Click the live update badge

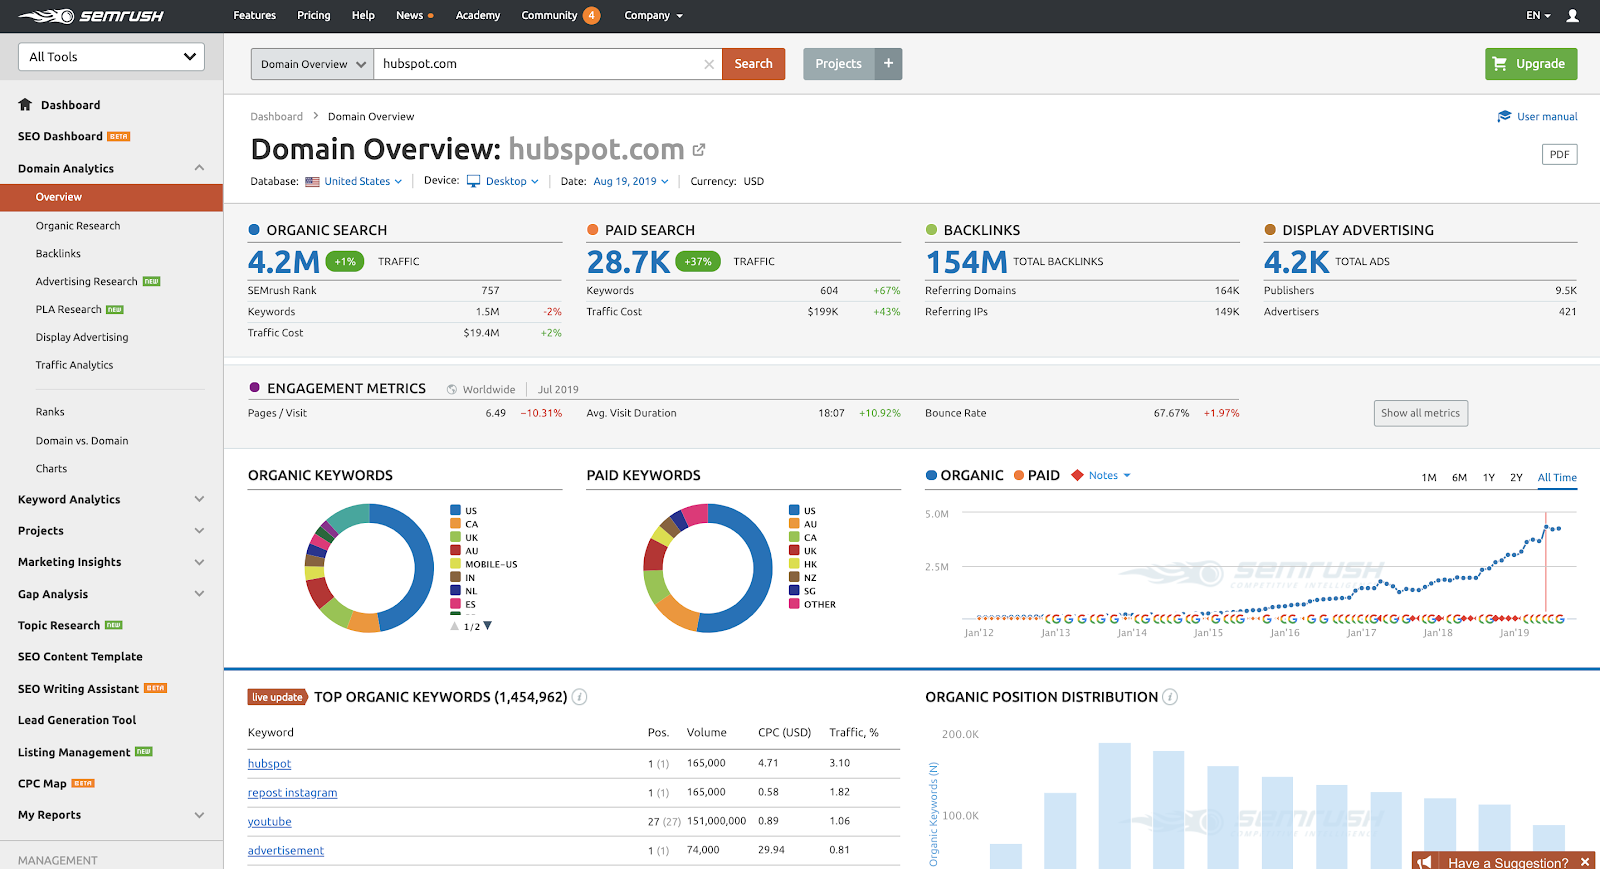coord(277,697)
